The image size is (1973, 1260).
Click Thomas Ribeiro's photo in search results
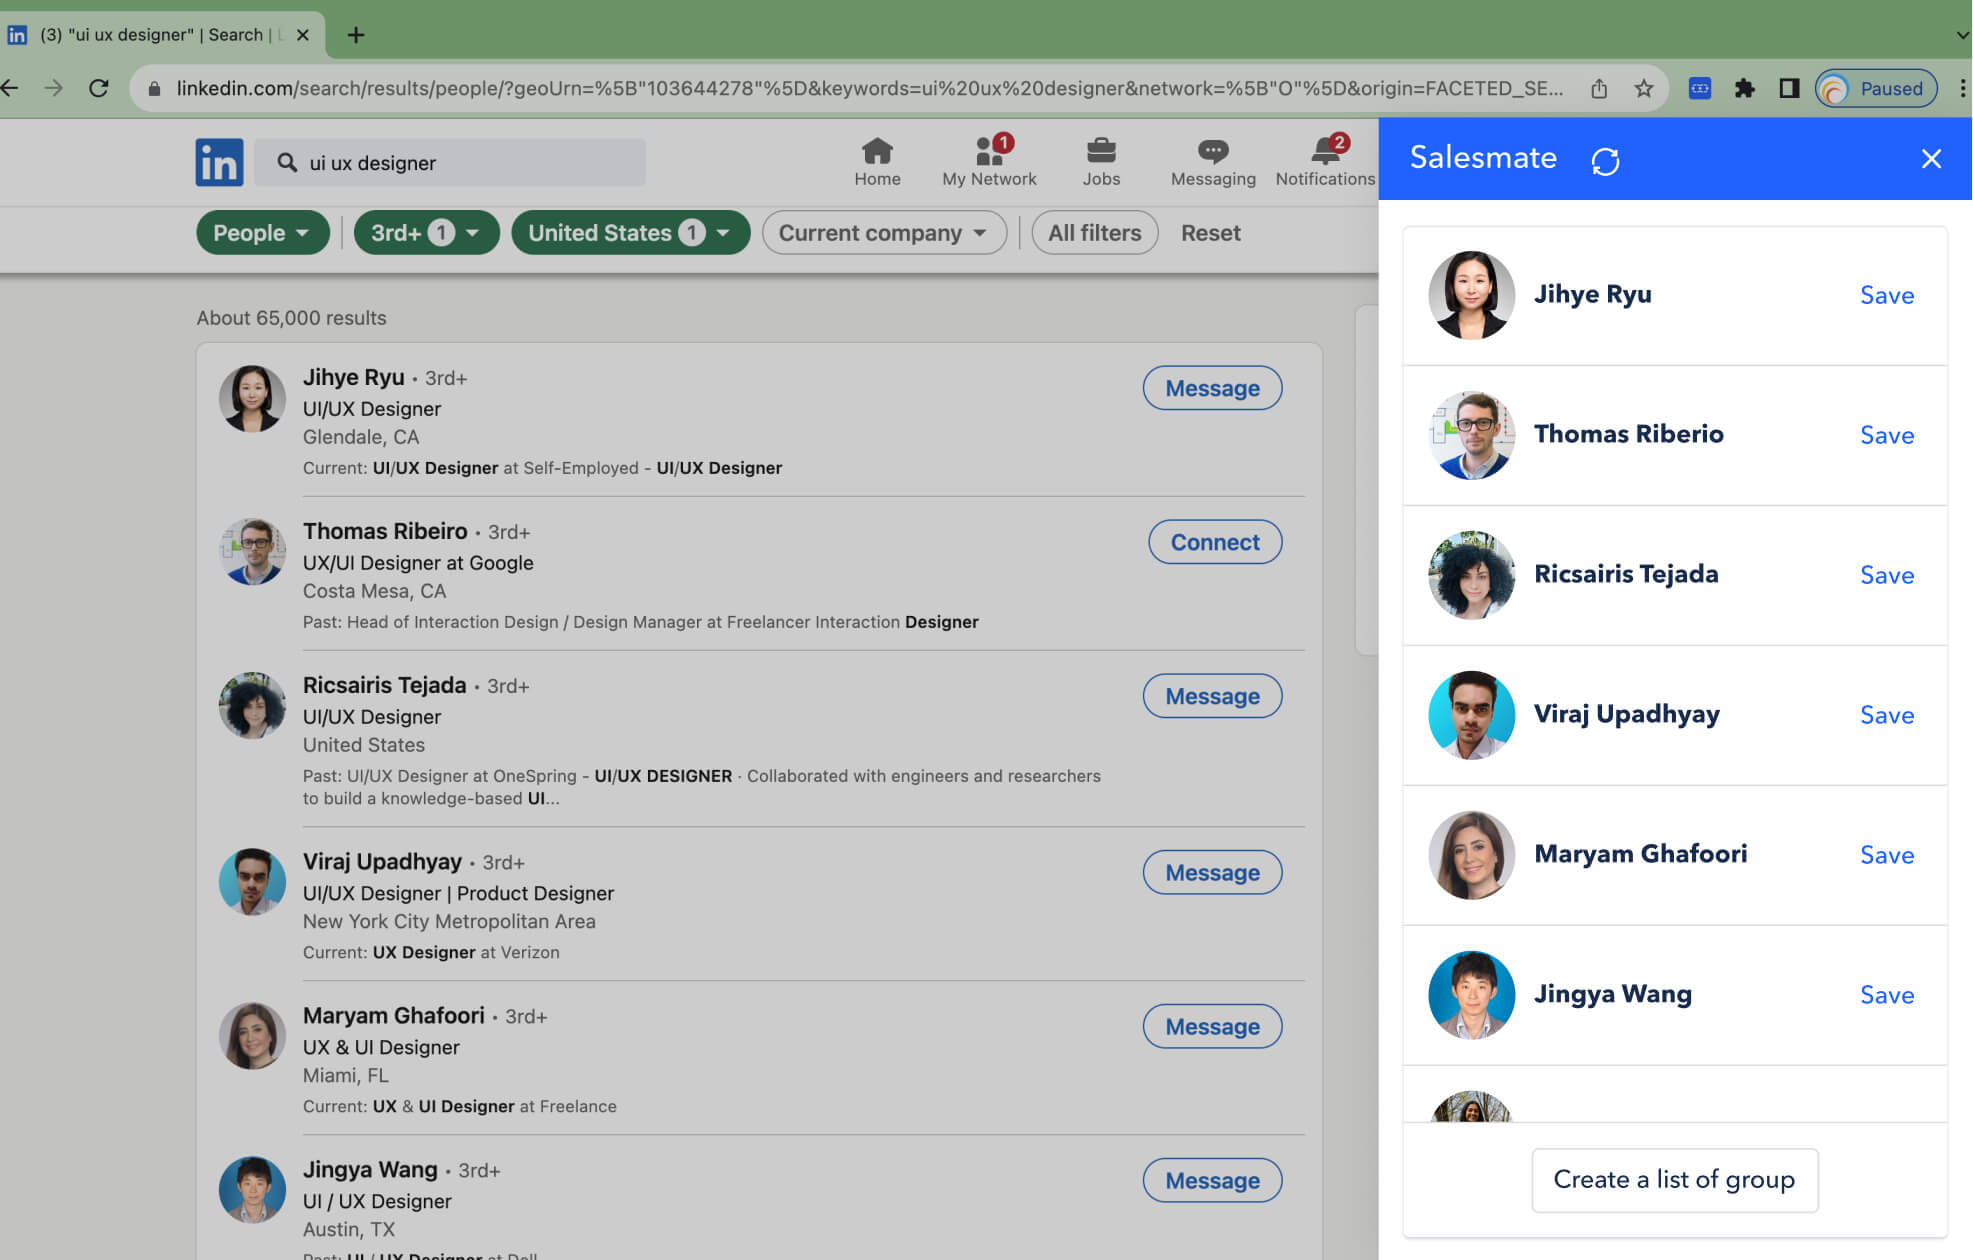click(x=252, y=552)
